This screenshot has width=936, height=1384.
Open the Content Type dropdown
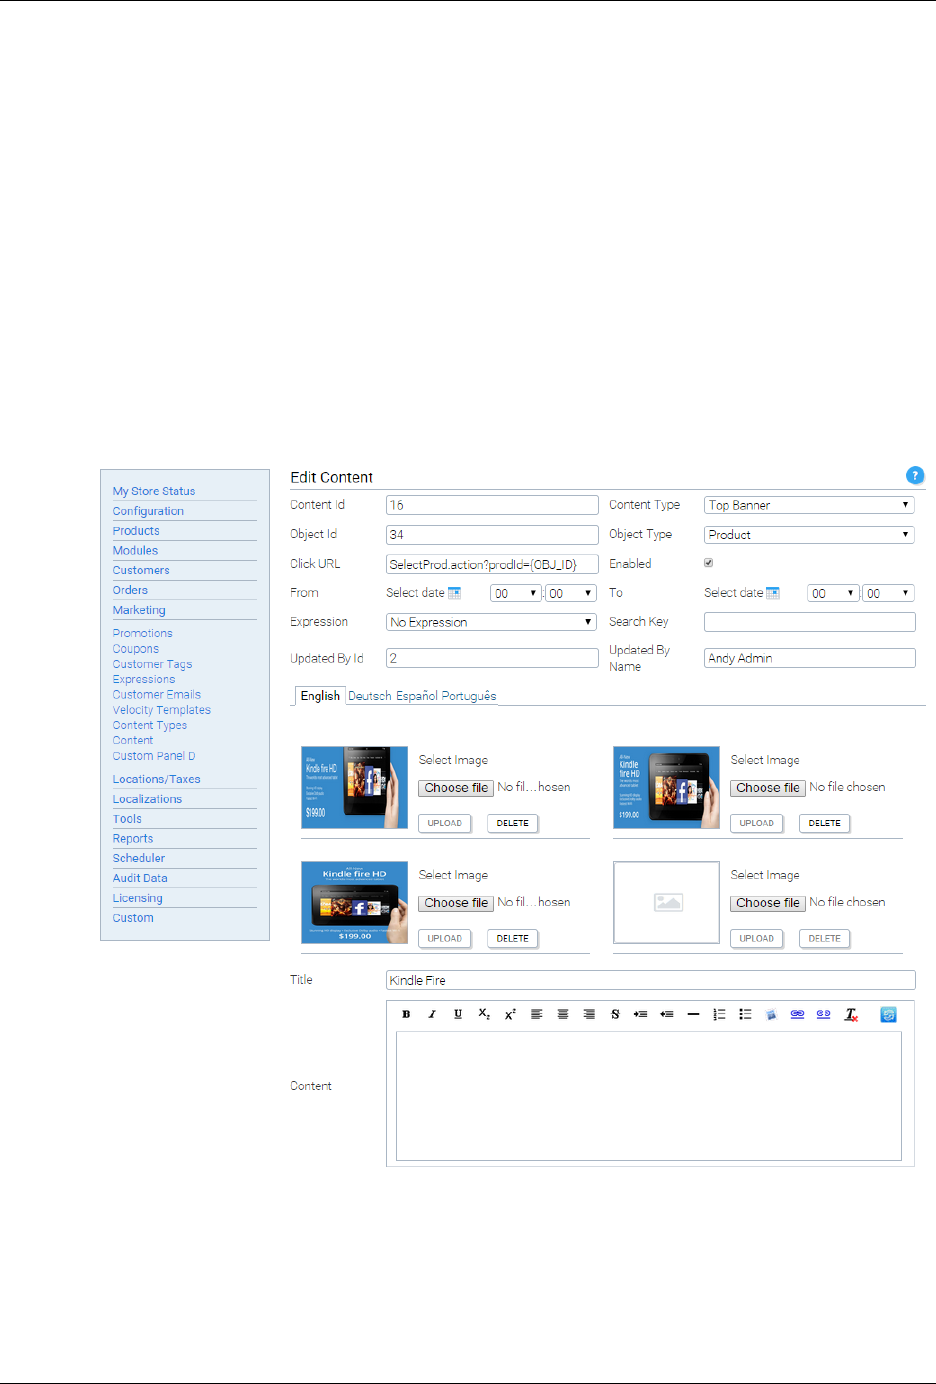pyautogui.click(x=809, y=505)
